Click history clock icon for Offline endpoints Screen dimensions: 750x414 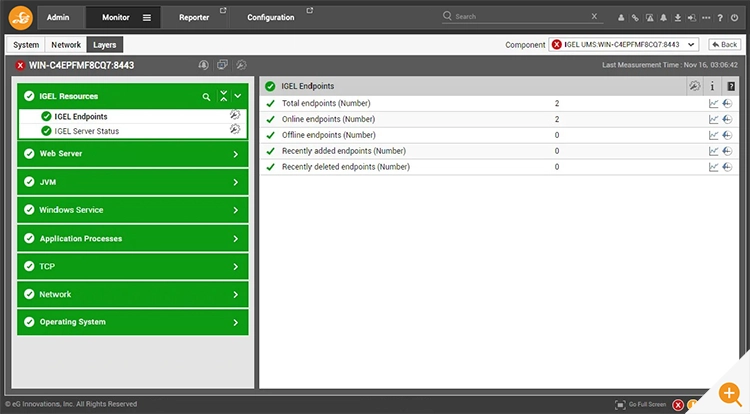pos(728,135)
